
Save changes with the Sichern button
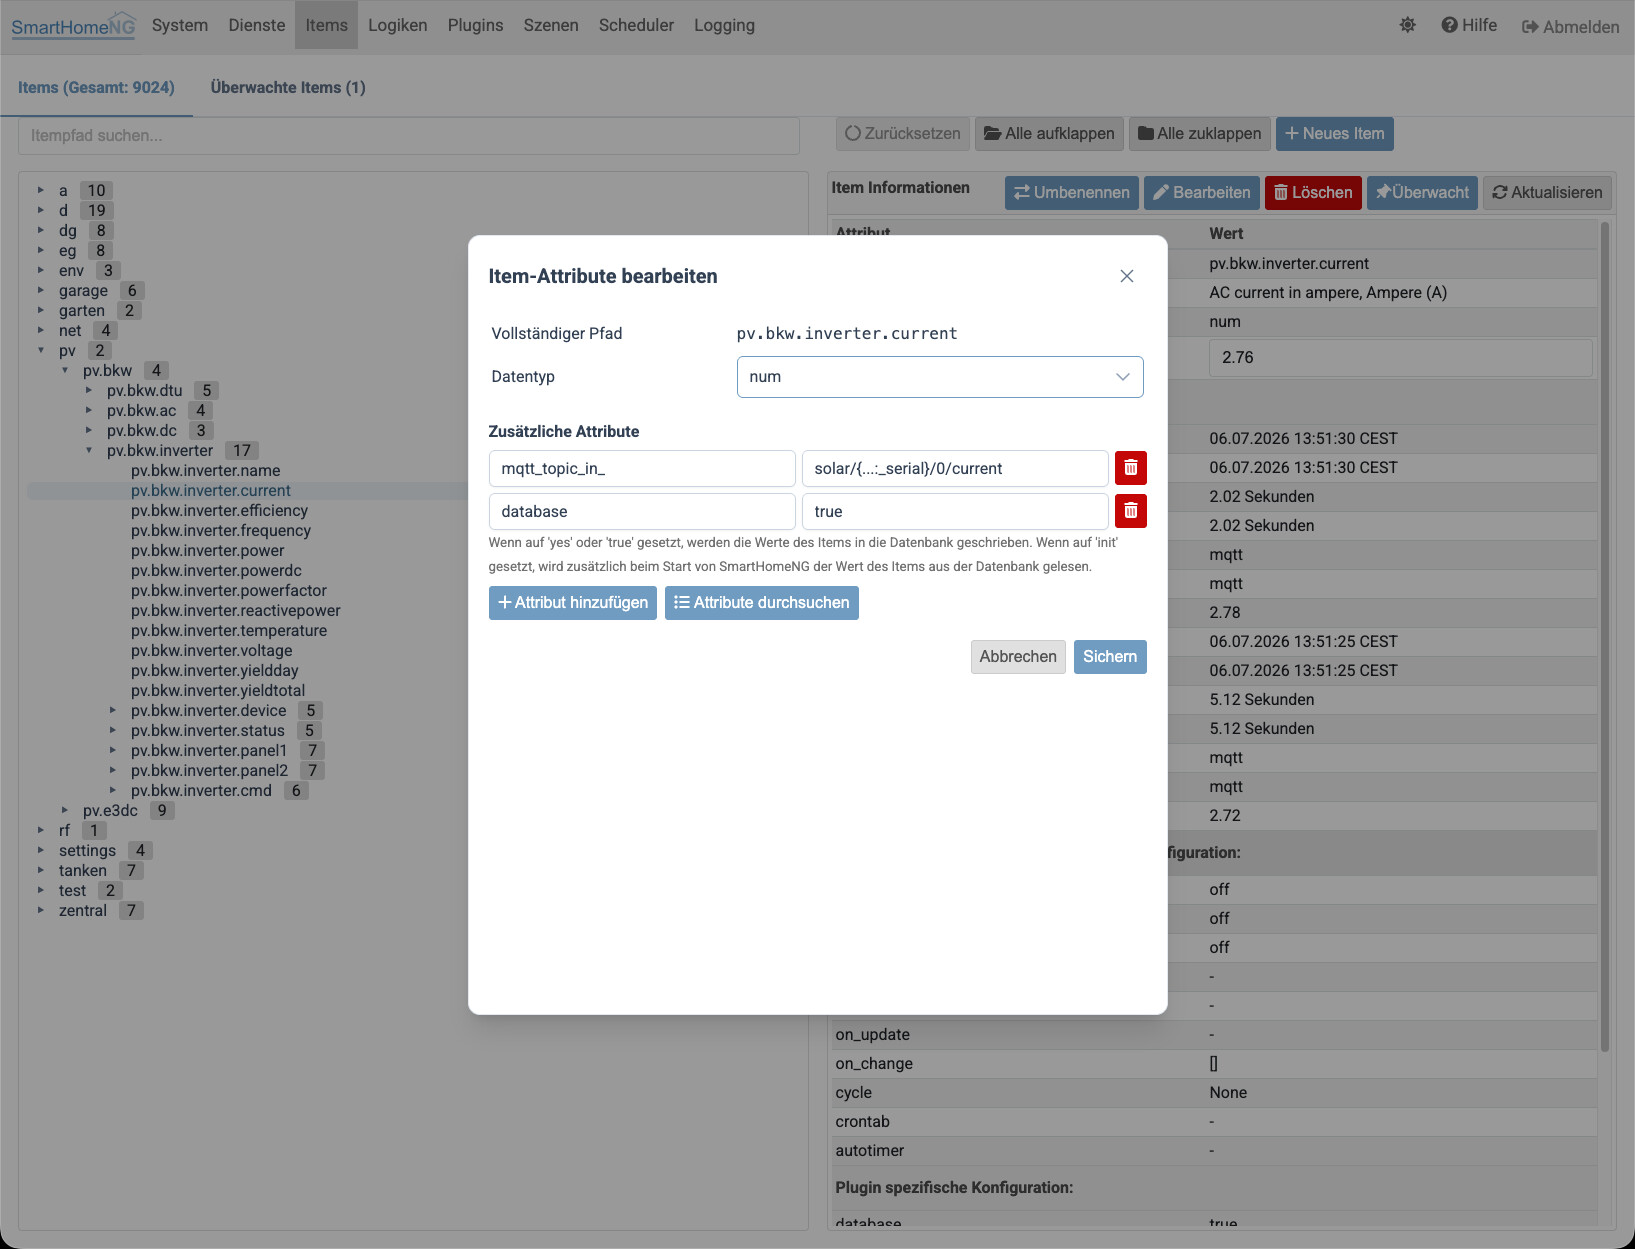coord(1109,657)
